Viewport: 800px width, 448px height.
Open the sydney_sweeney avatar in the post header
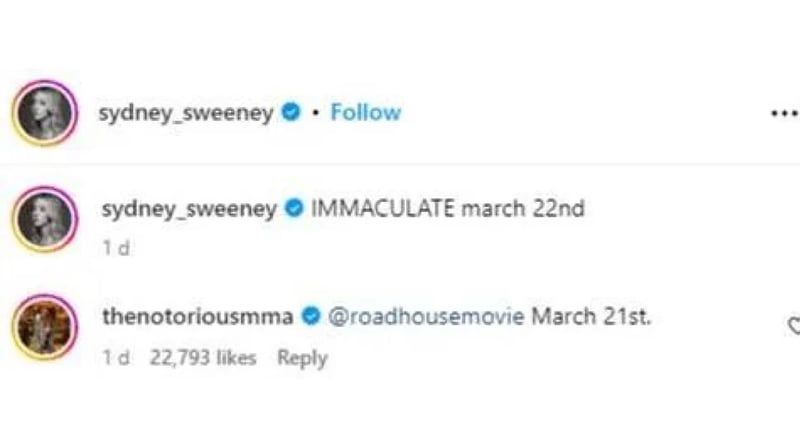44,113
